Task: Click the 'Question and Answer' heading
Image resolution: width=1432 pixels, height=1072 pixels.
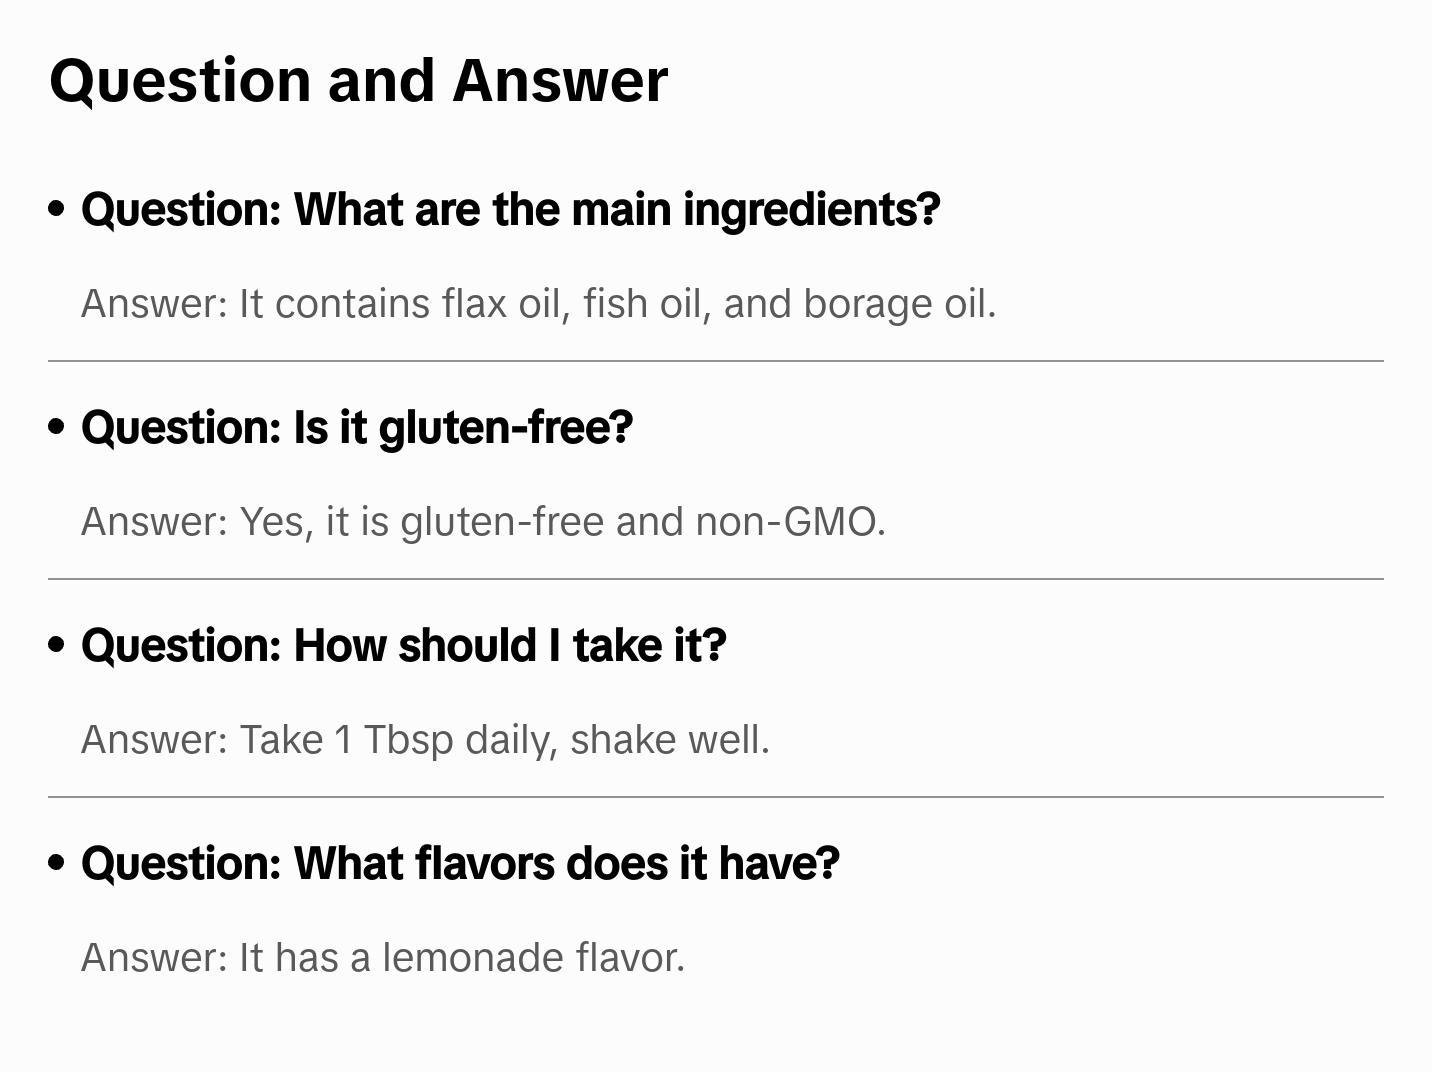Action: pyautogui.click(x=358, y=80)
